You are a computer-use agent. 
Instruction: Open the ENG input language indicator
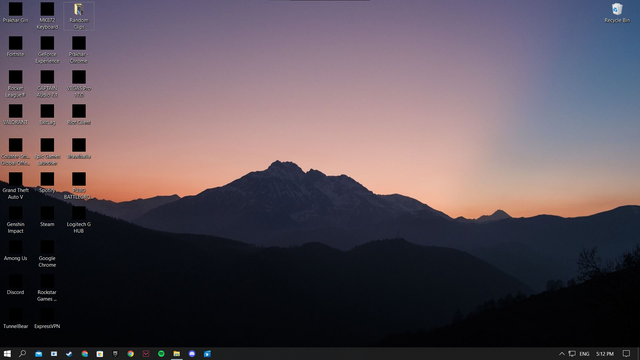pyautogui.click(x=584, y=354)
